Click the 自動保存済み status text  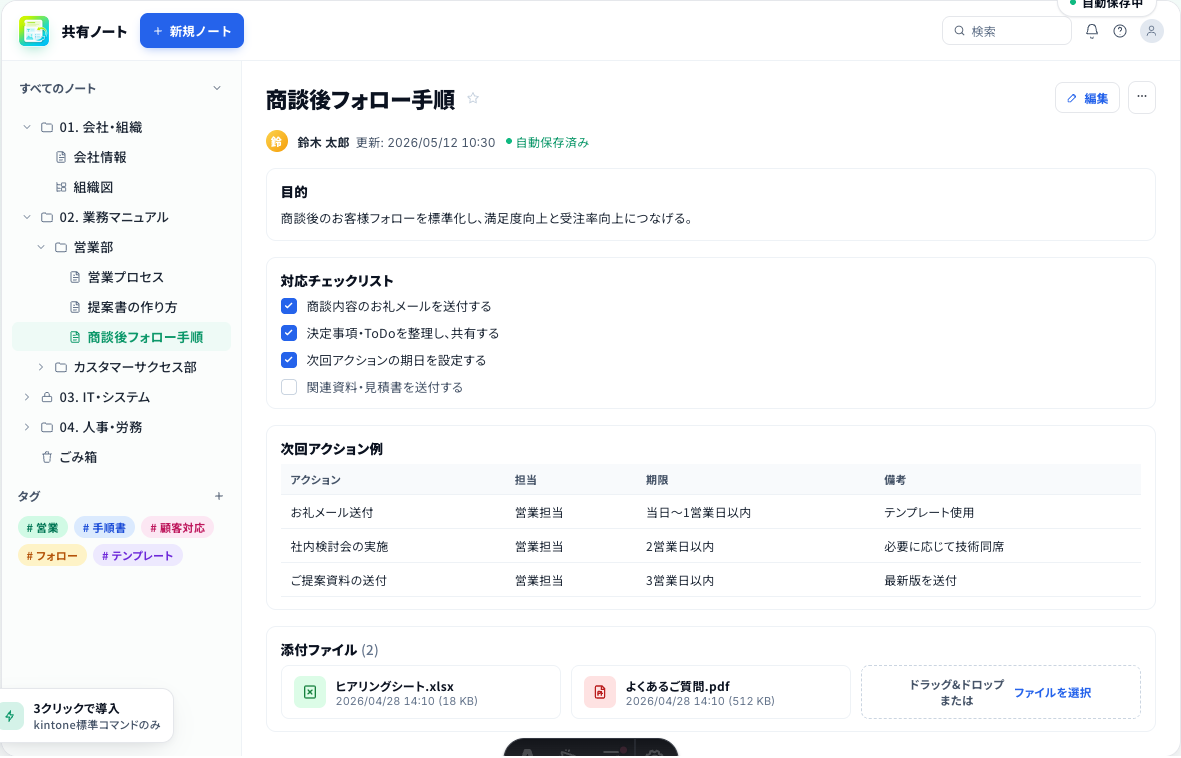(x=552, y=142)
